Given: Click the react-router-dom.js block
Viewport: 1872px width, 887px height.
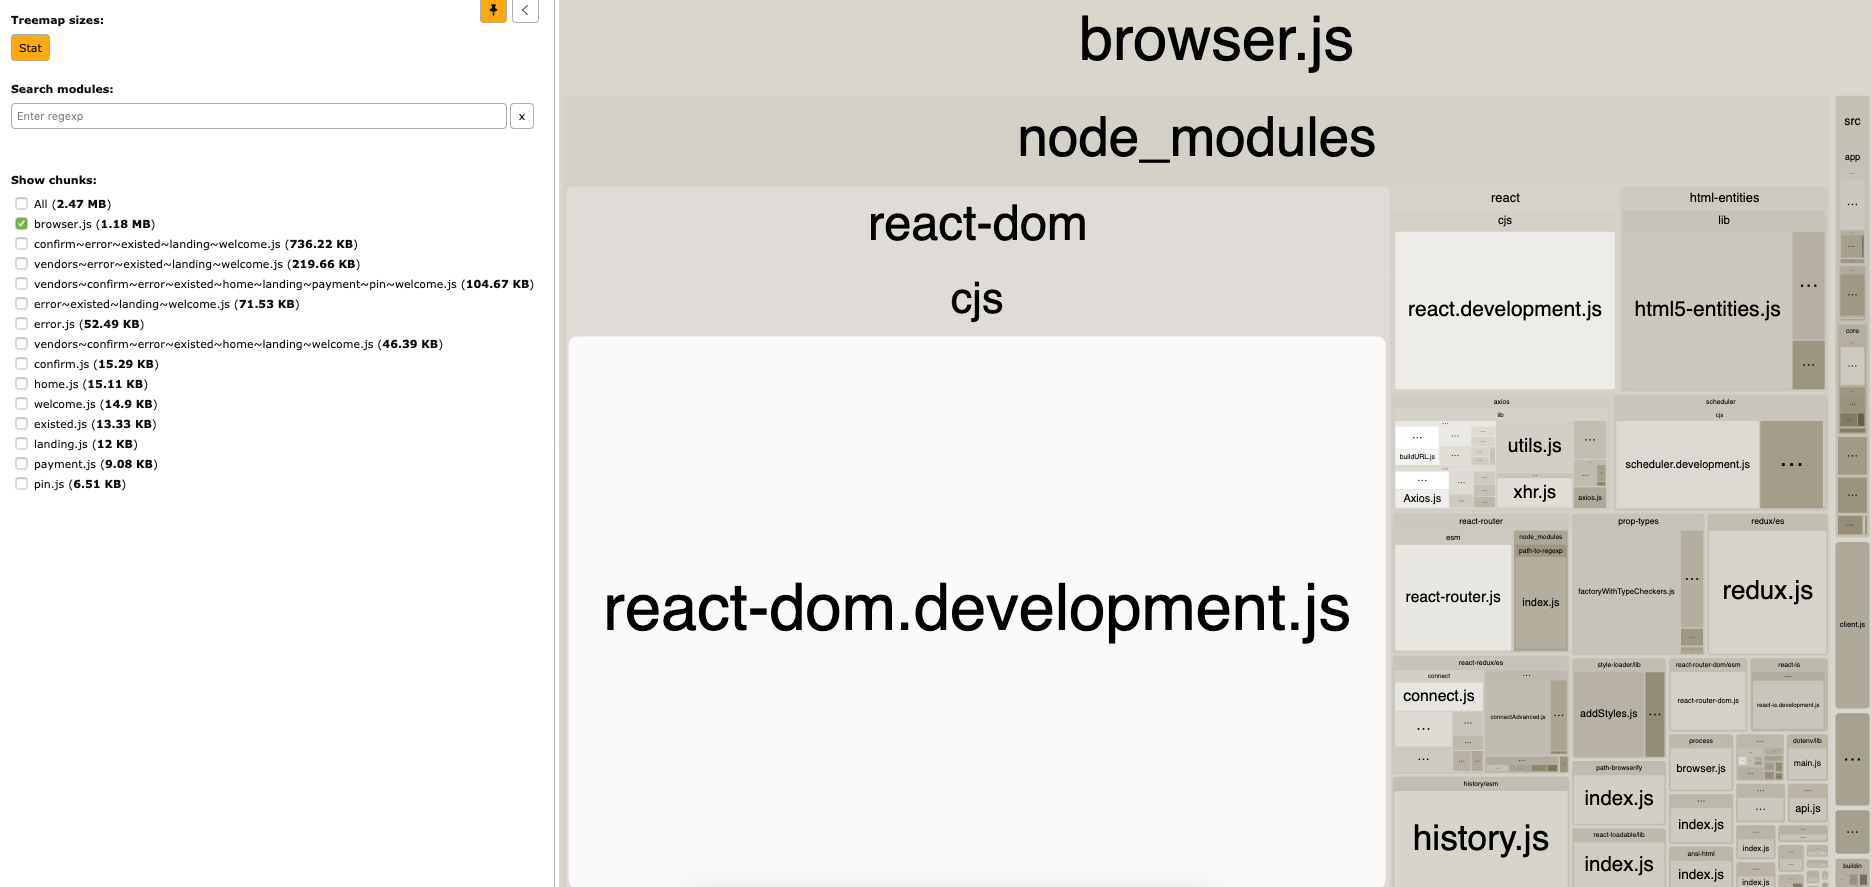Looking at the screenshot, I should click(x=1707, y=701).
